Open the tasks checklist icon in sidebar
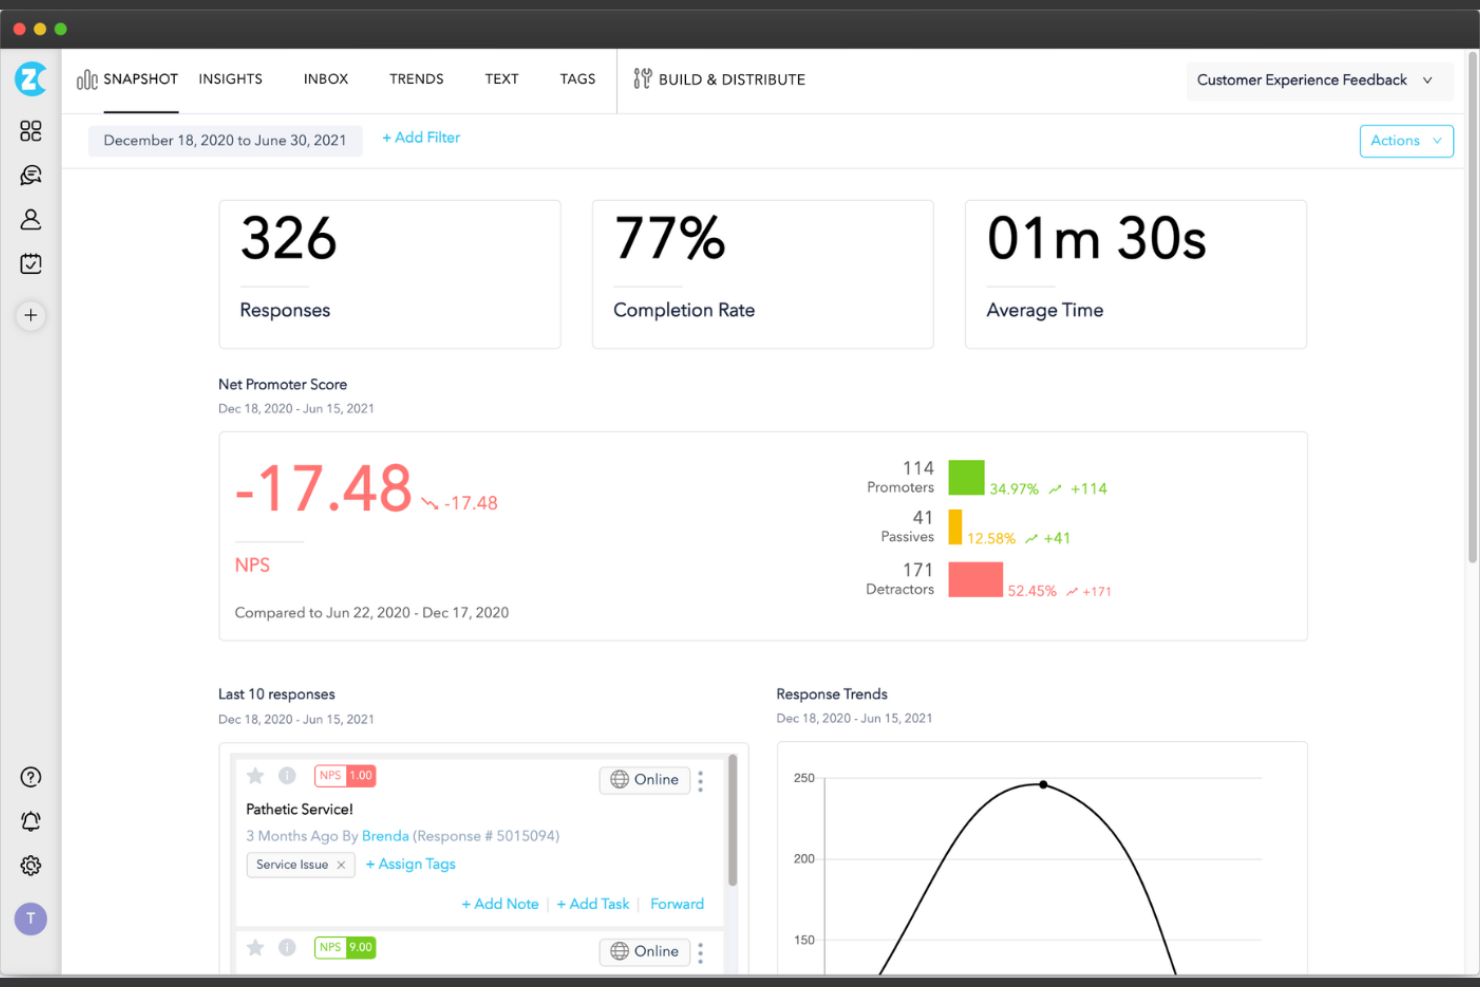1480x987 pixels. 30,263
